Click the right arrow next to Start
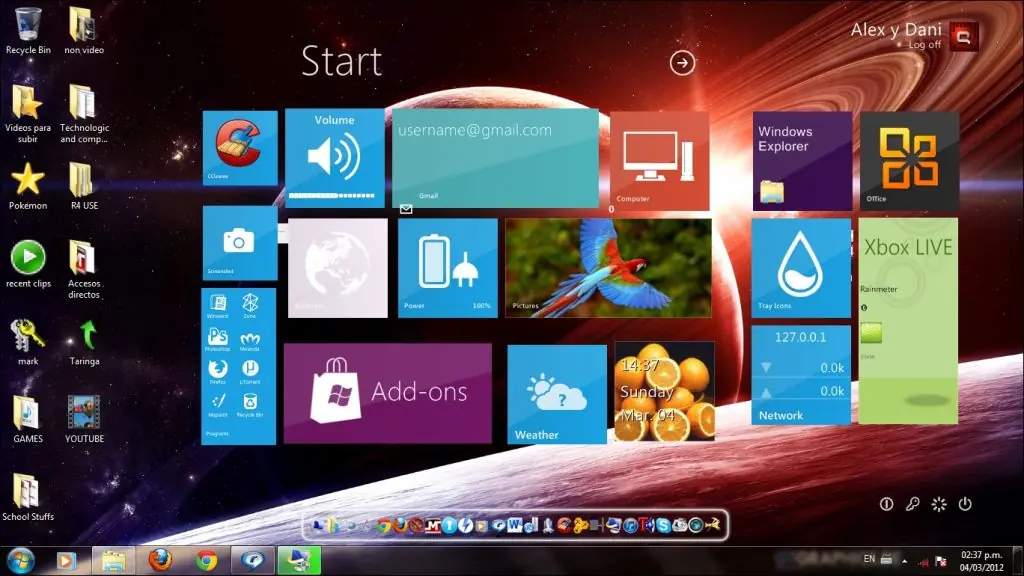 click(682, 63)
